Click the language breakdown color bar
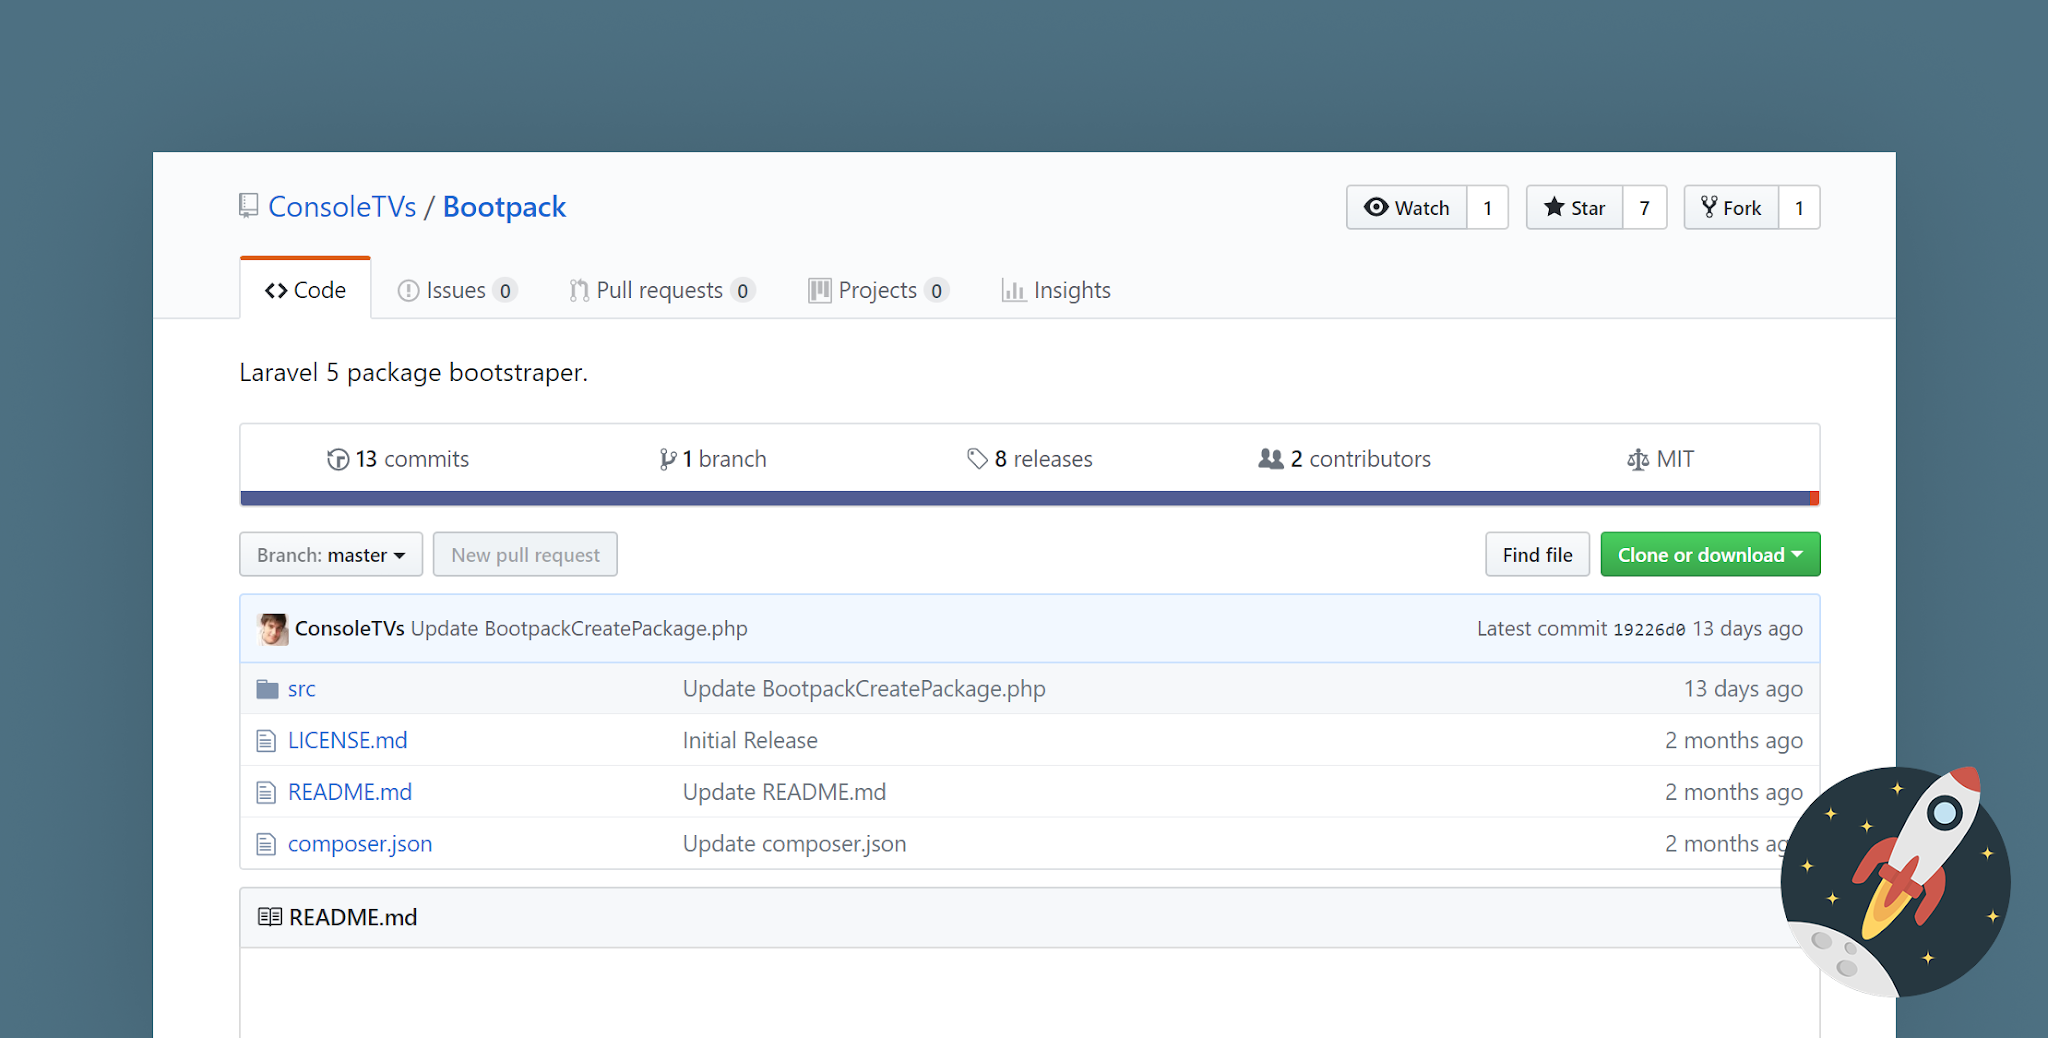 (1030, 498)
